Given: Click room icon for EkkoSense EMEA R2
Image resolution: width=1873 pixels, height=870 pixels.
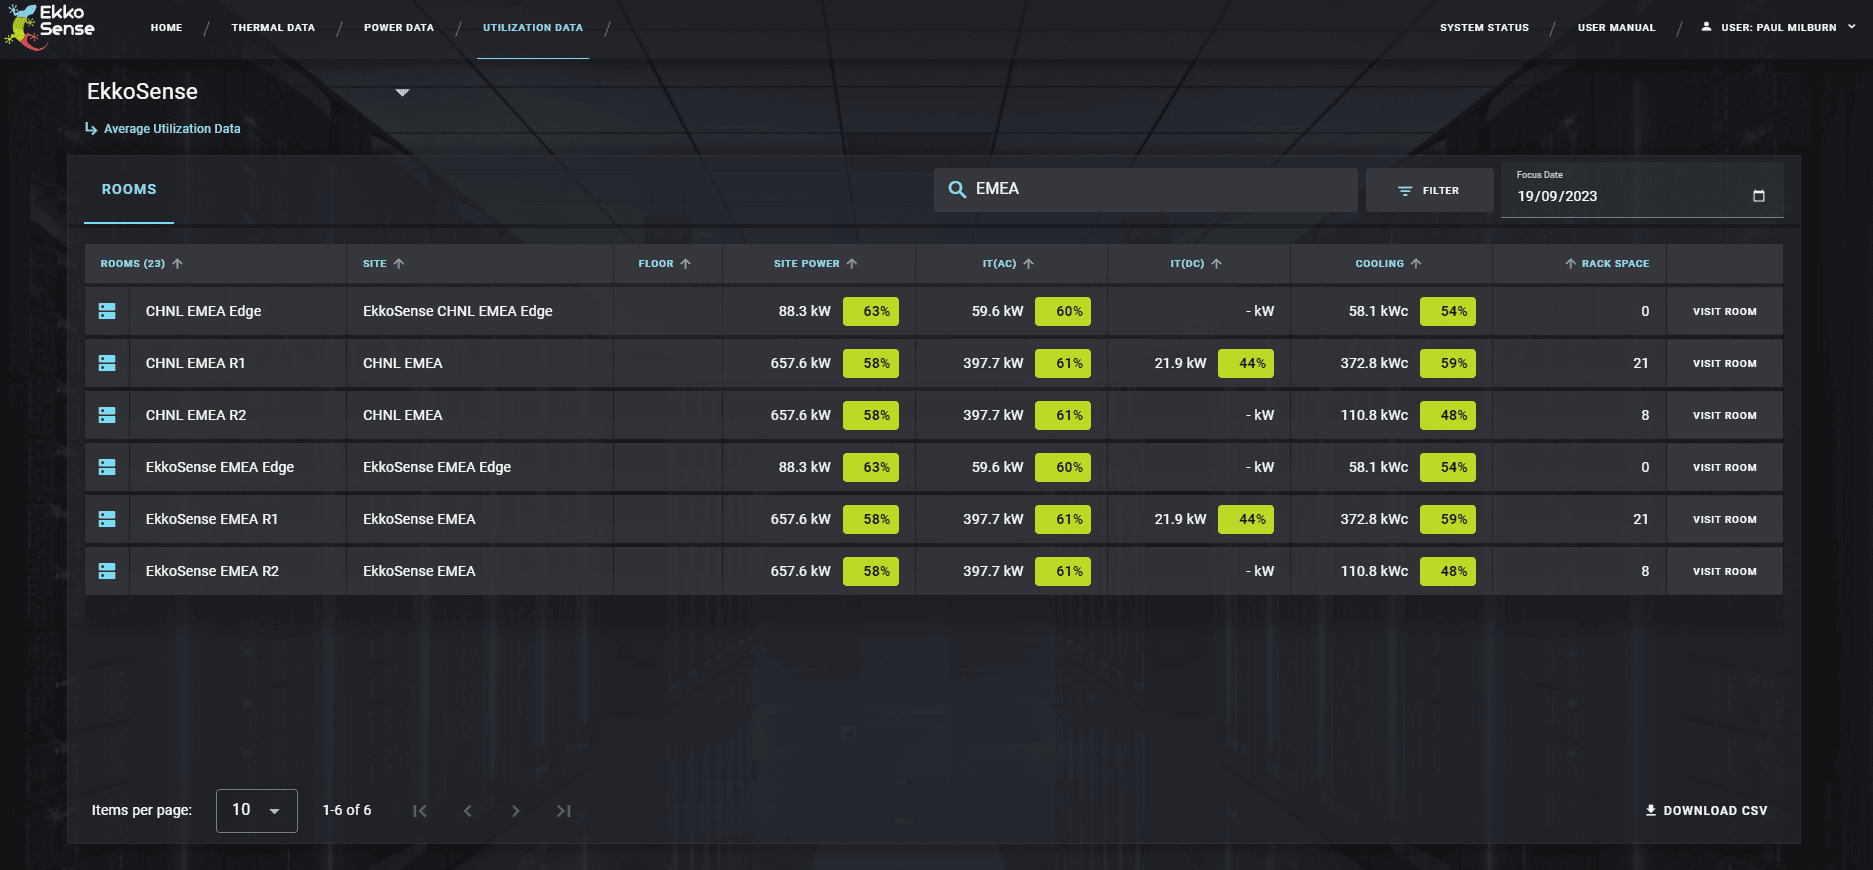Looking at the screenshot, I should click(107, 571).
